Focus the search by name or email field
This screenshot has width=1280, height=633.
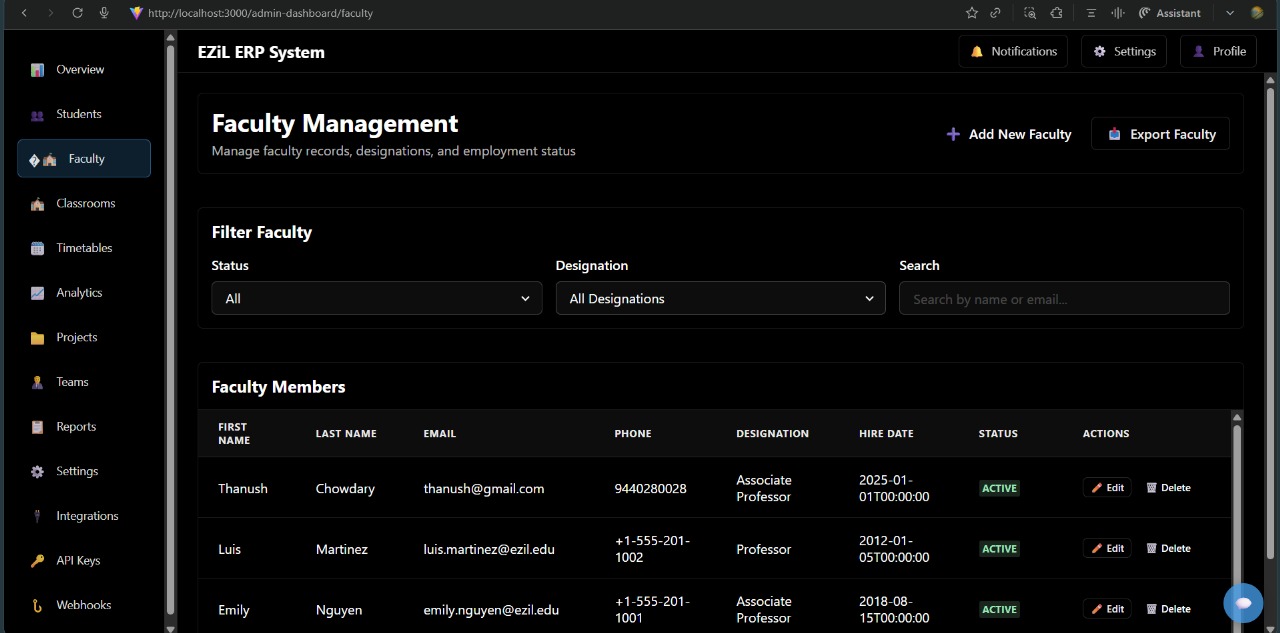tap(1063, 299)
